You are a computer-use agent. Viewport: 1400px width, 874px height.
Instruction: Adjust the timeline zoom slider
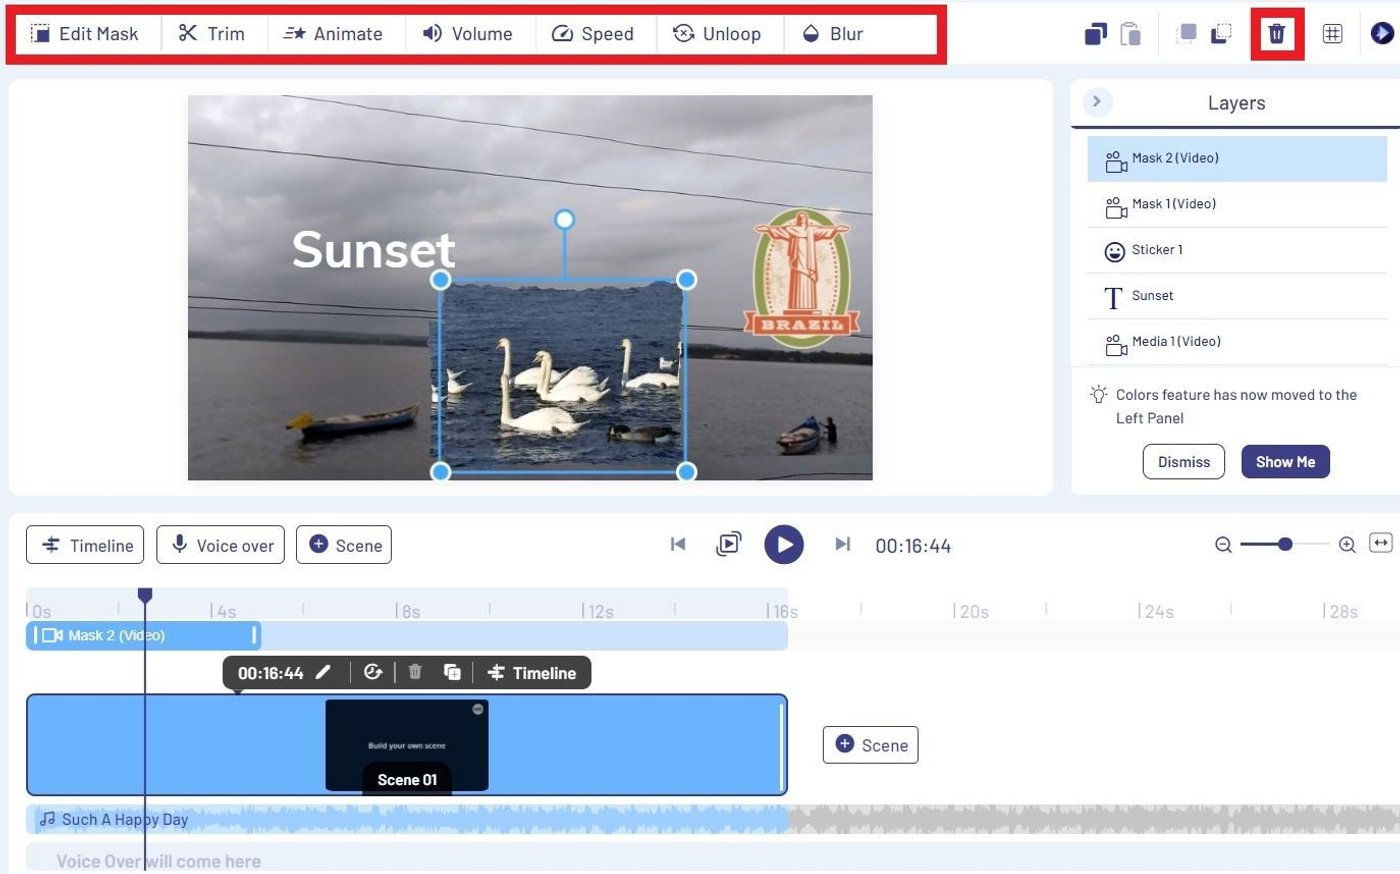click(1285, 545)
